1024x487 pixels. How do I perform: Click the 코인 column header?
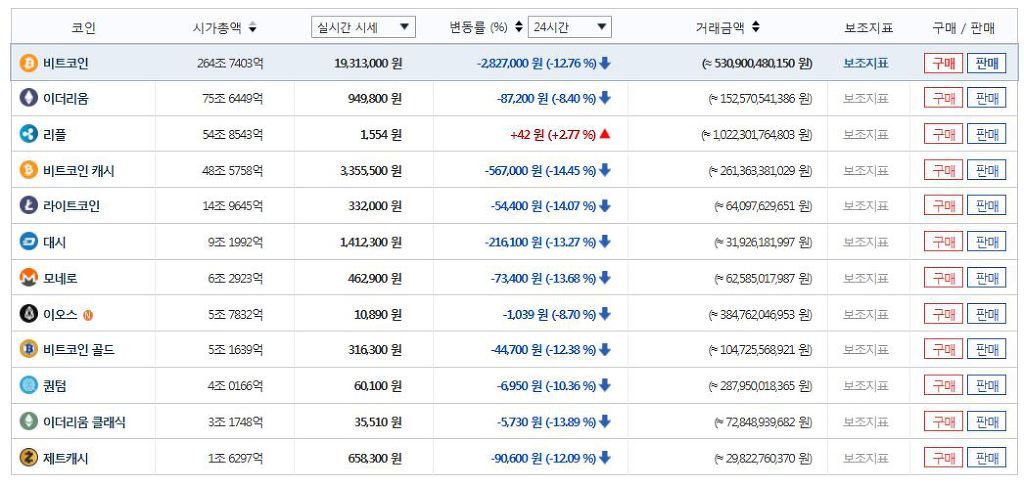tap(84, 27)
